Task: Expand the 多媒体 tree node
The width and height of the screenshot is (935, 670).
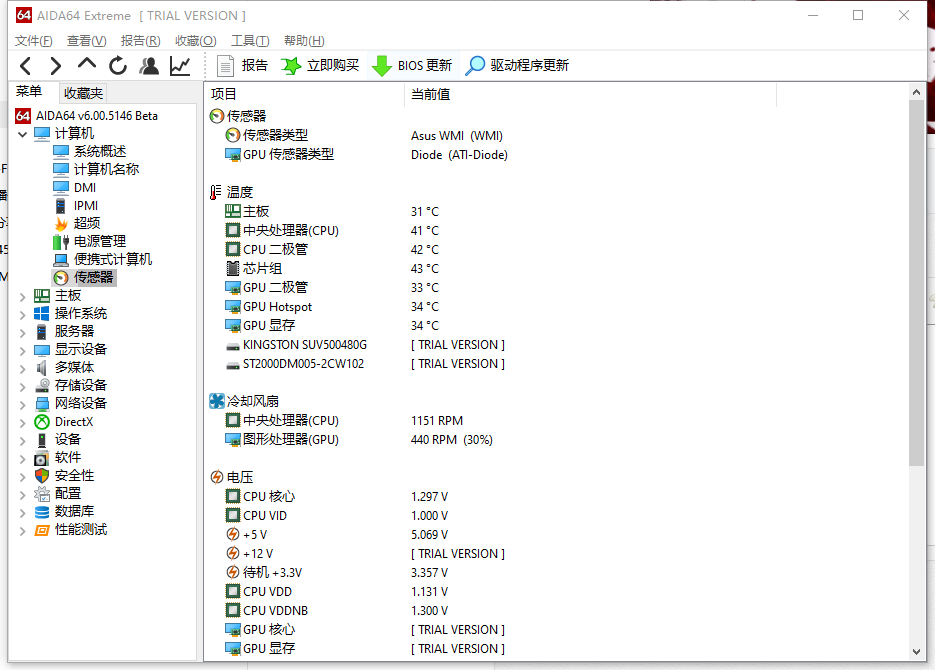Action: point(23,368)
